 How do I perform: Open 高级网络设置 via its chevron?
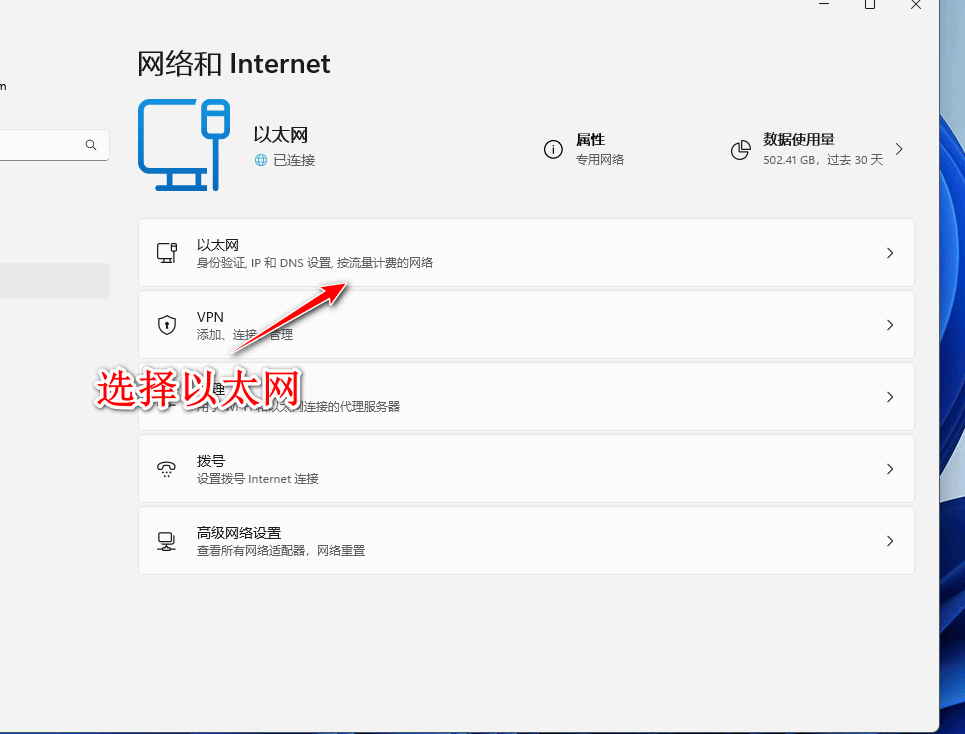(890, 541)
